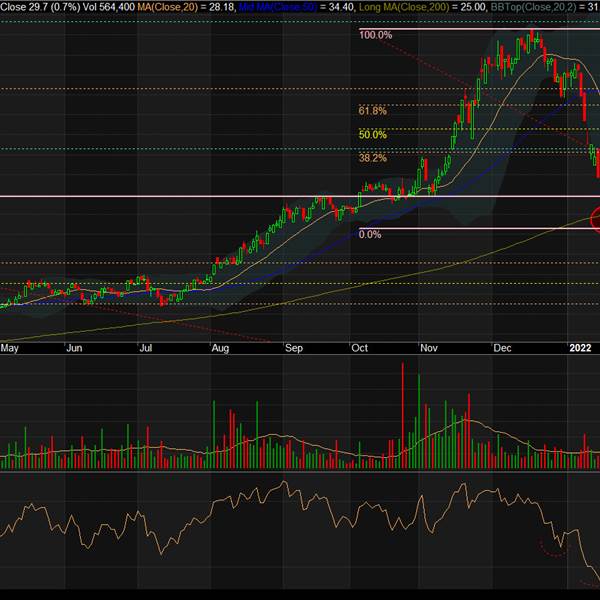600x600 pixels.
Task: Click the '= 28.18' moving average value
Action: pos(218,7)
